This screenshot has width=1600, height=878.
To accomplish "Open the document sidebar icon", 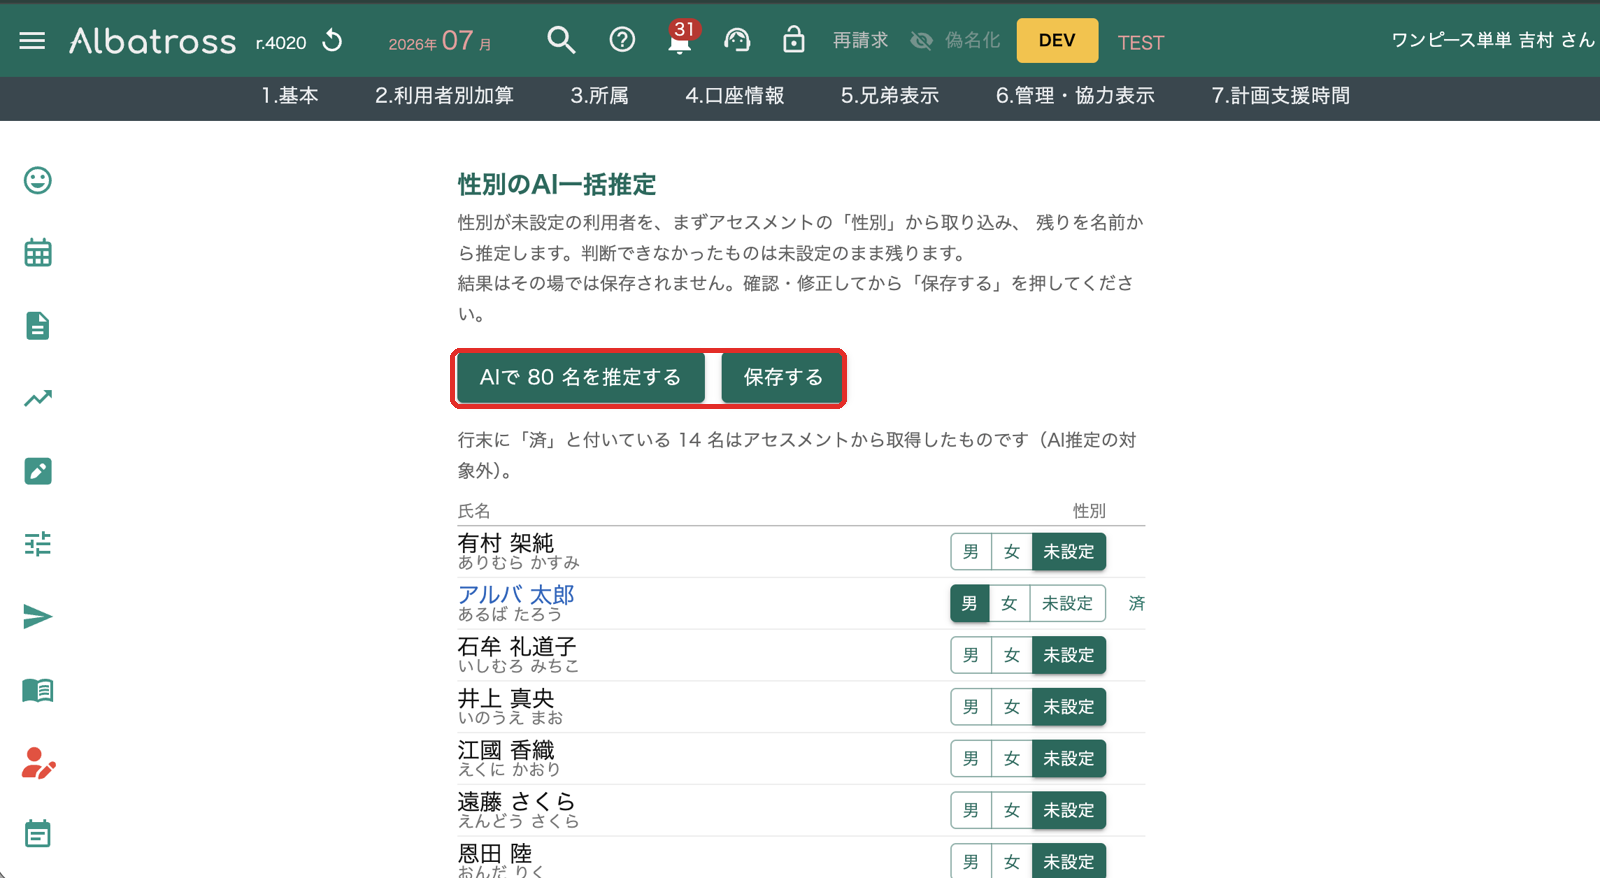I will pos(38,326).
